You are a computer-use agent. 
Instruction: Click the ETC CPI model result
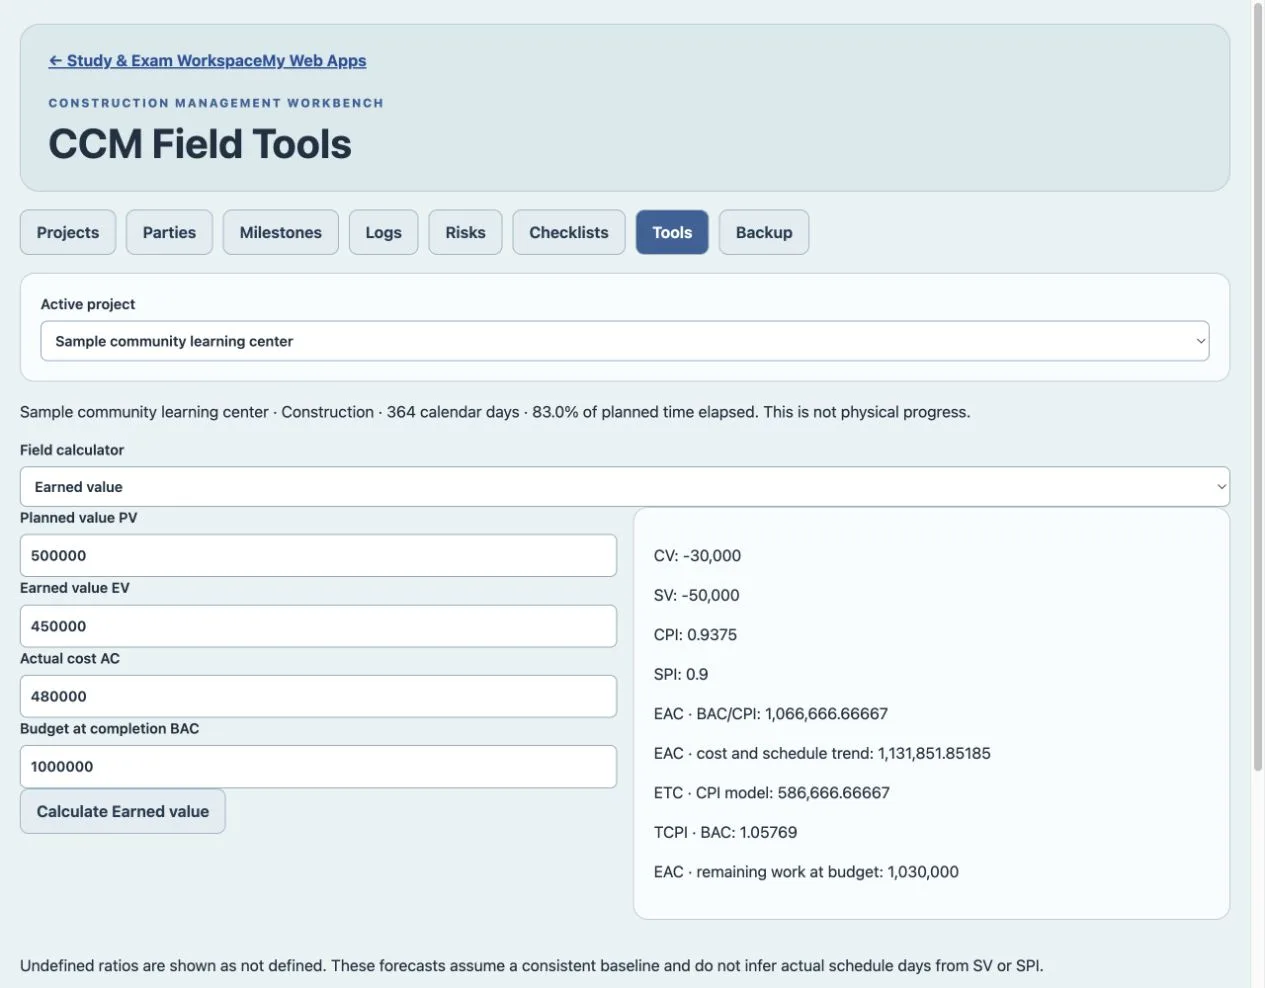coord(771,793)
